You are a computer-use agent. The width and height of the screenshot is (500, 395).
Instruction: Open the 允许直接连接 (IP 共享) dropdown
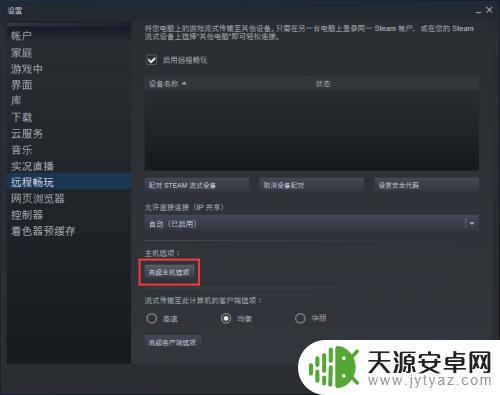pos(312,224)
